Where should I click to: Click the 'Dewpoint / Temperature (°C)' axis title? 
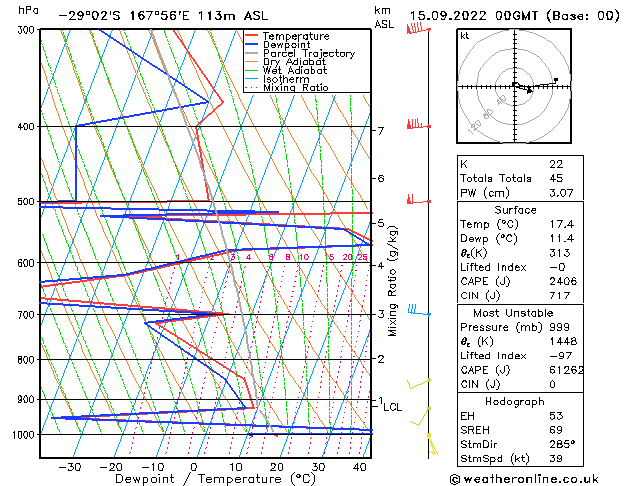click(x=215, y=479)
